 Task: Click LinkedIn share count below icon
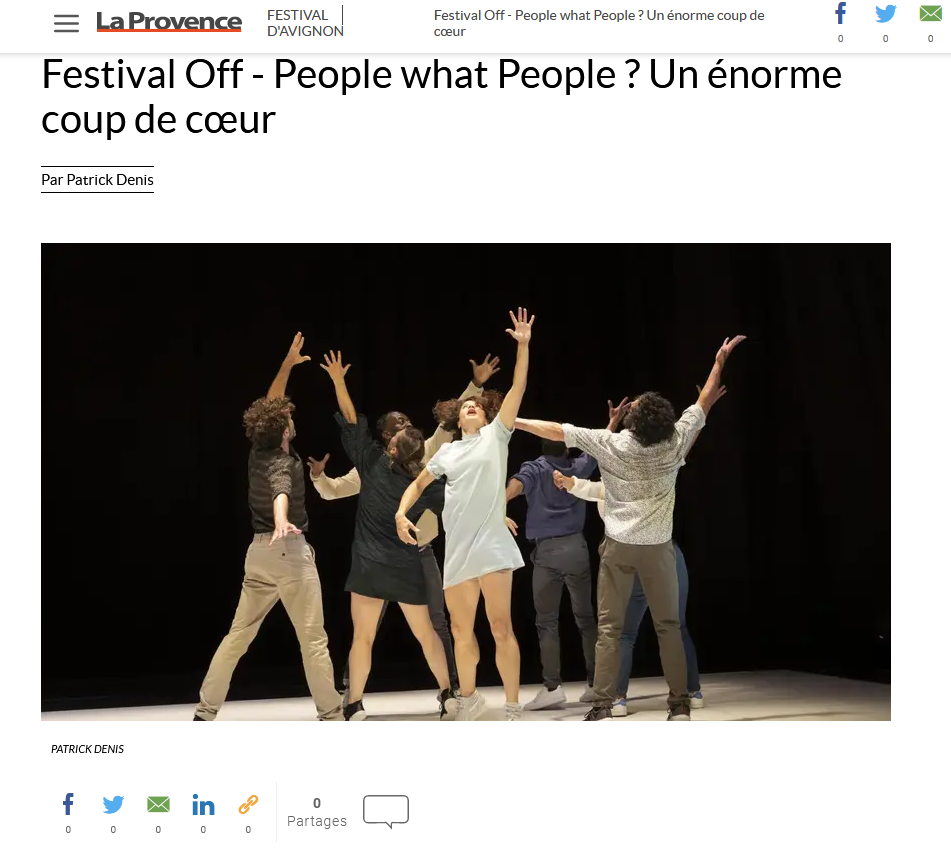203,830
